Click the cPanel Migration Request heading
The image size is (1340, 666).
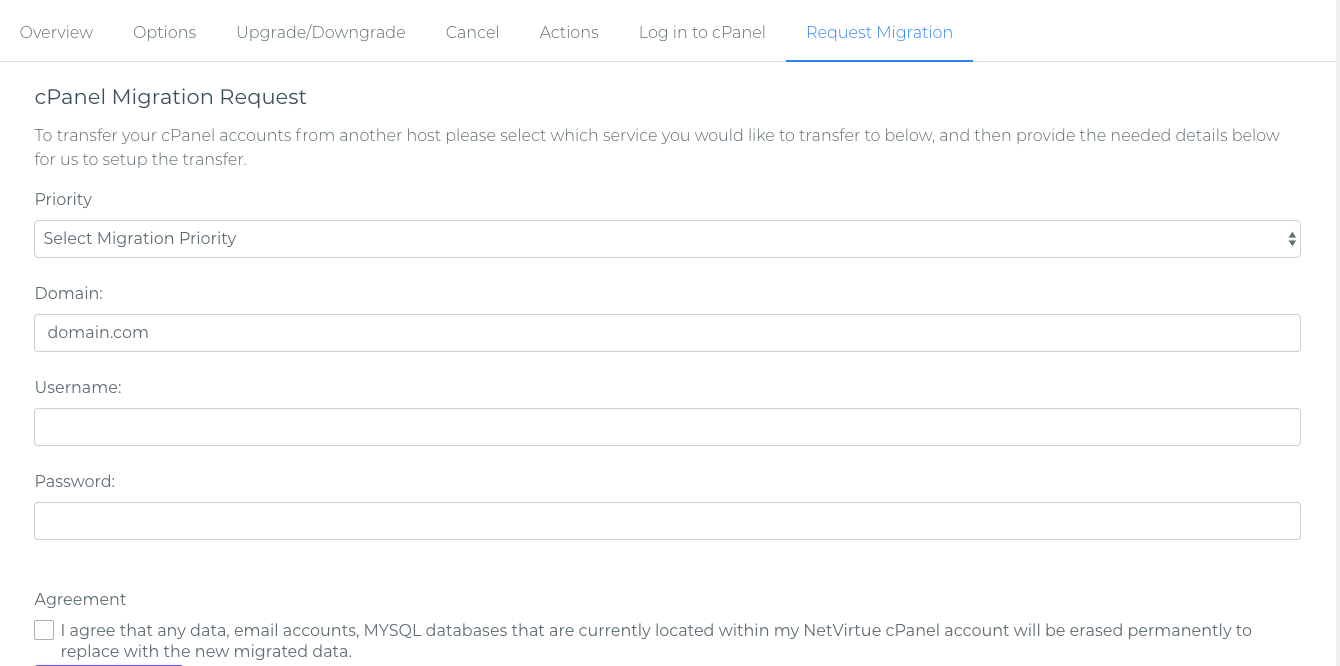click(171, 97)
